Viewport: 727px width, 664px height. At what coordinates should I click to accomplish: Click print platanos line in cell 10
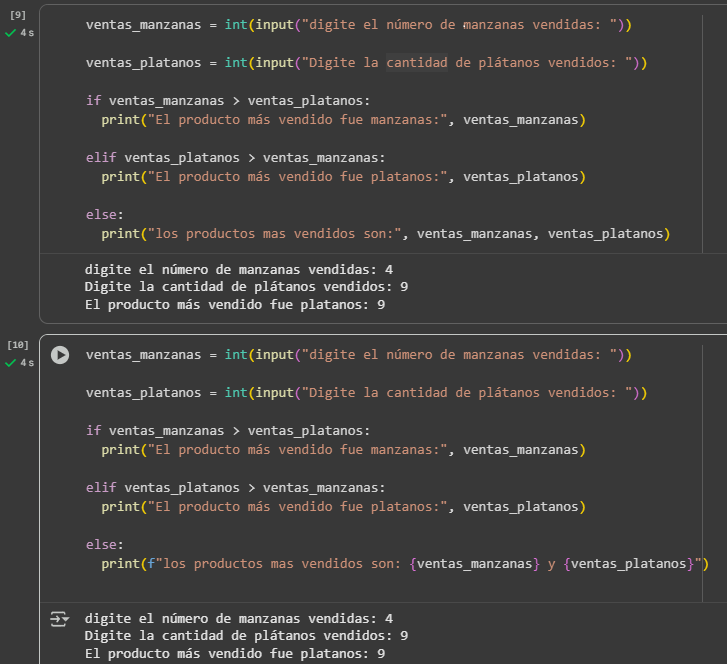344,507
